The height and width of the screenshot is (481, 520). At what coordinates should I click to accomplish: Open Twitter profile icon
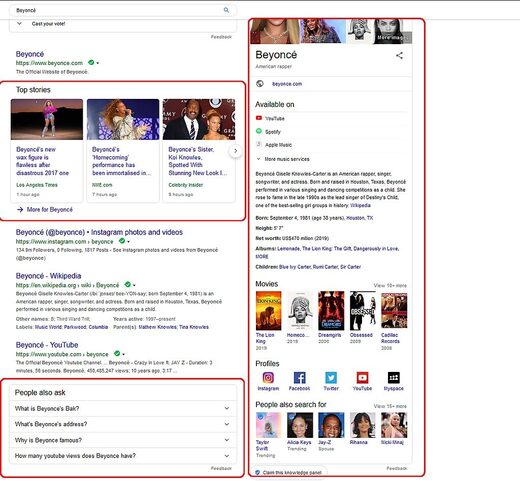click(331, 377)
